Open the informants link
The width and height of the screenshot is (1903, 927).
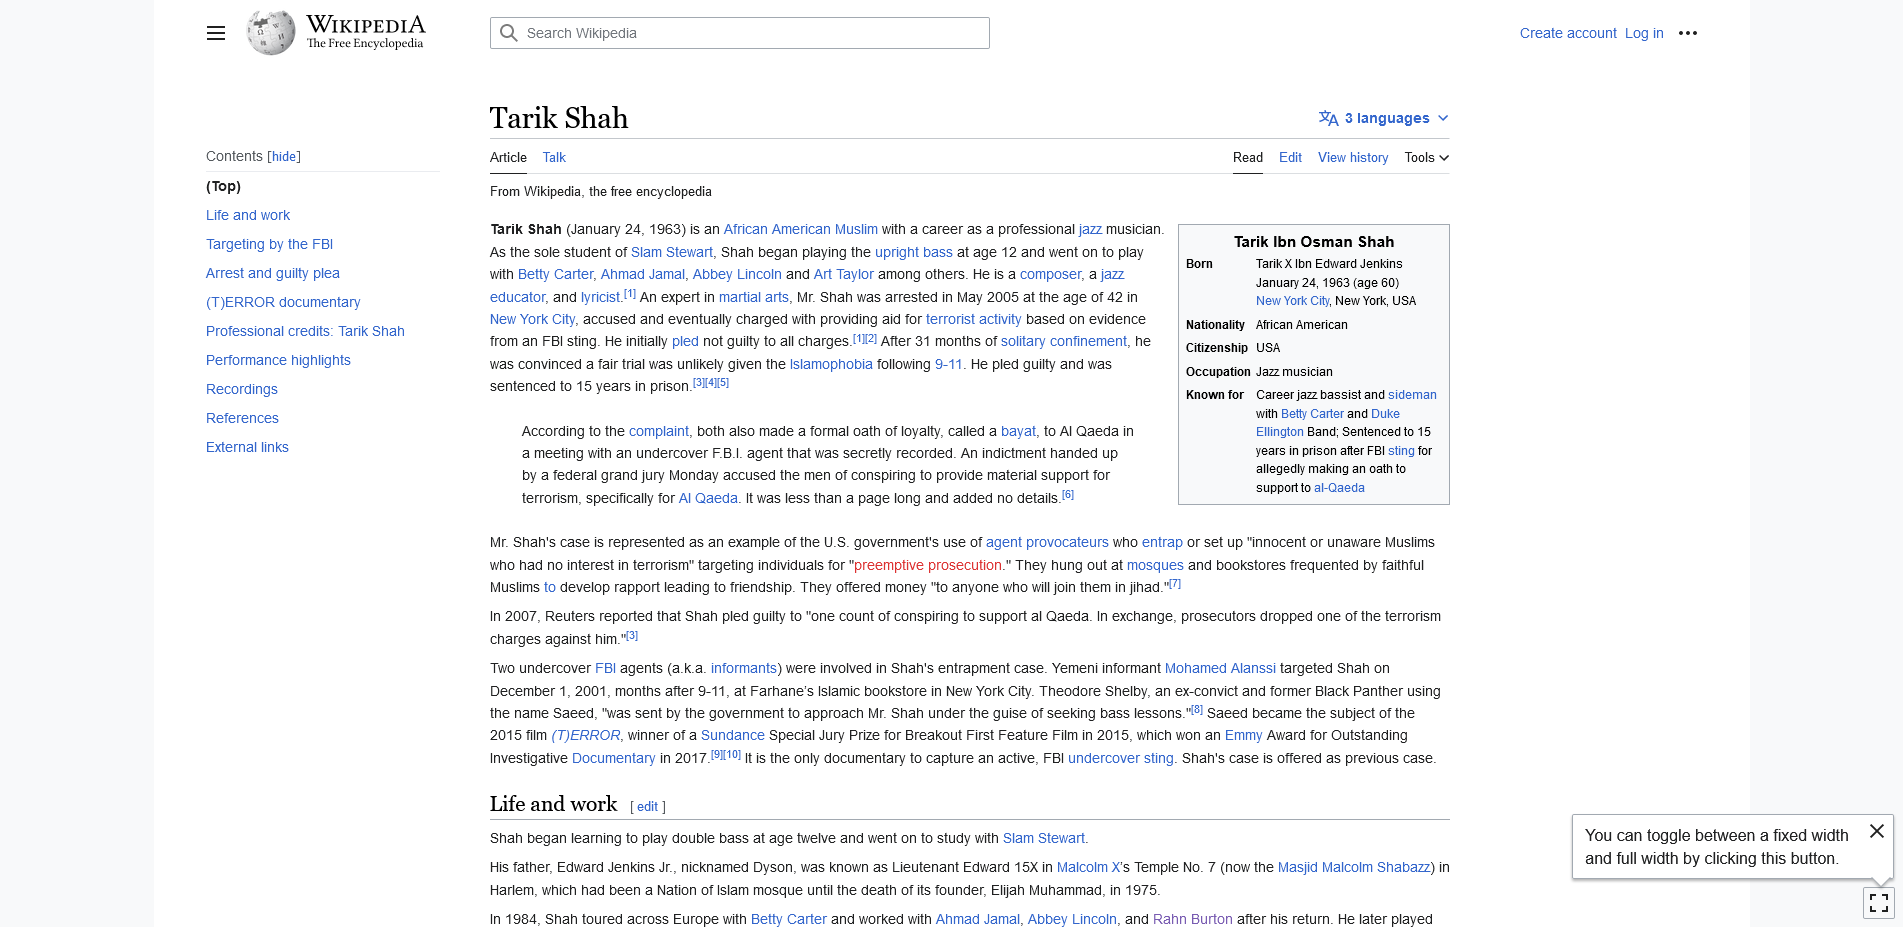[x=744, y=668]
